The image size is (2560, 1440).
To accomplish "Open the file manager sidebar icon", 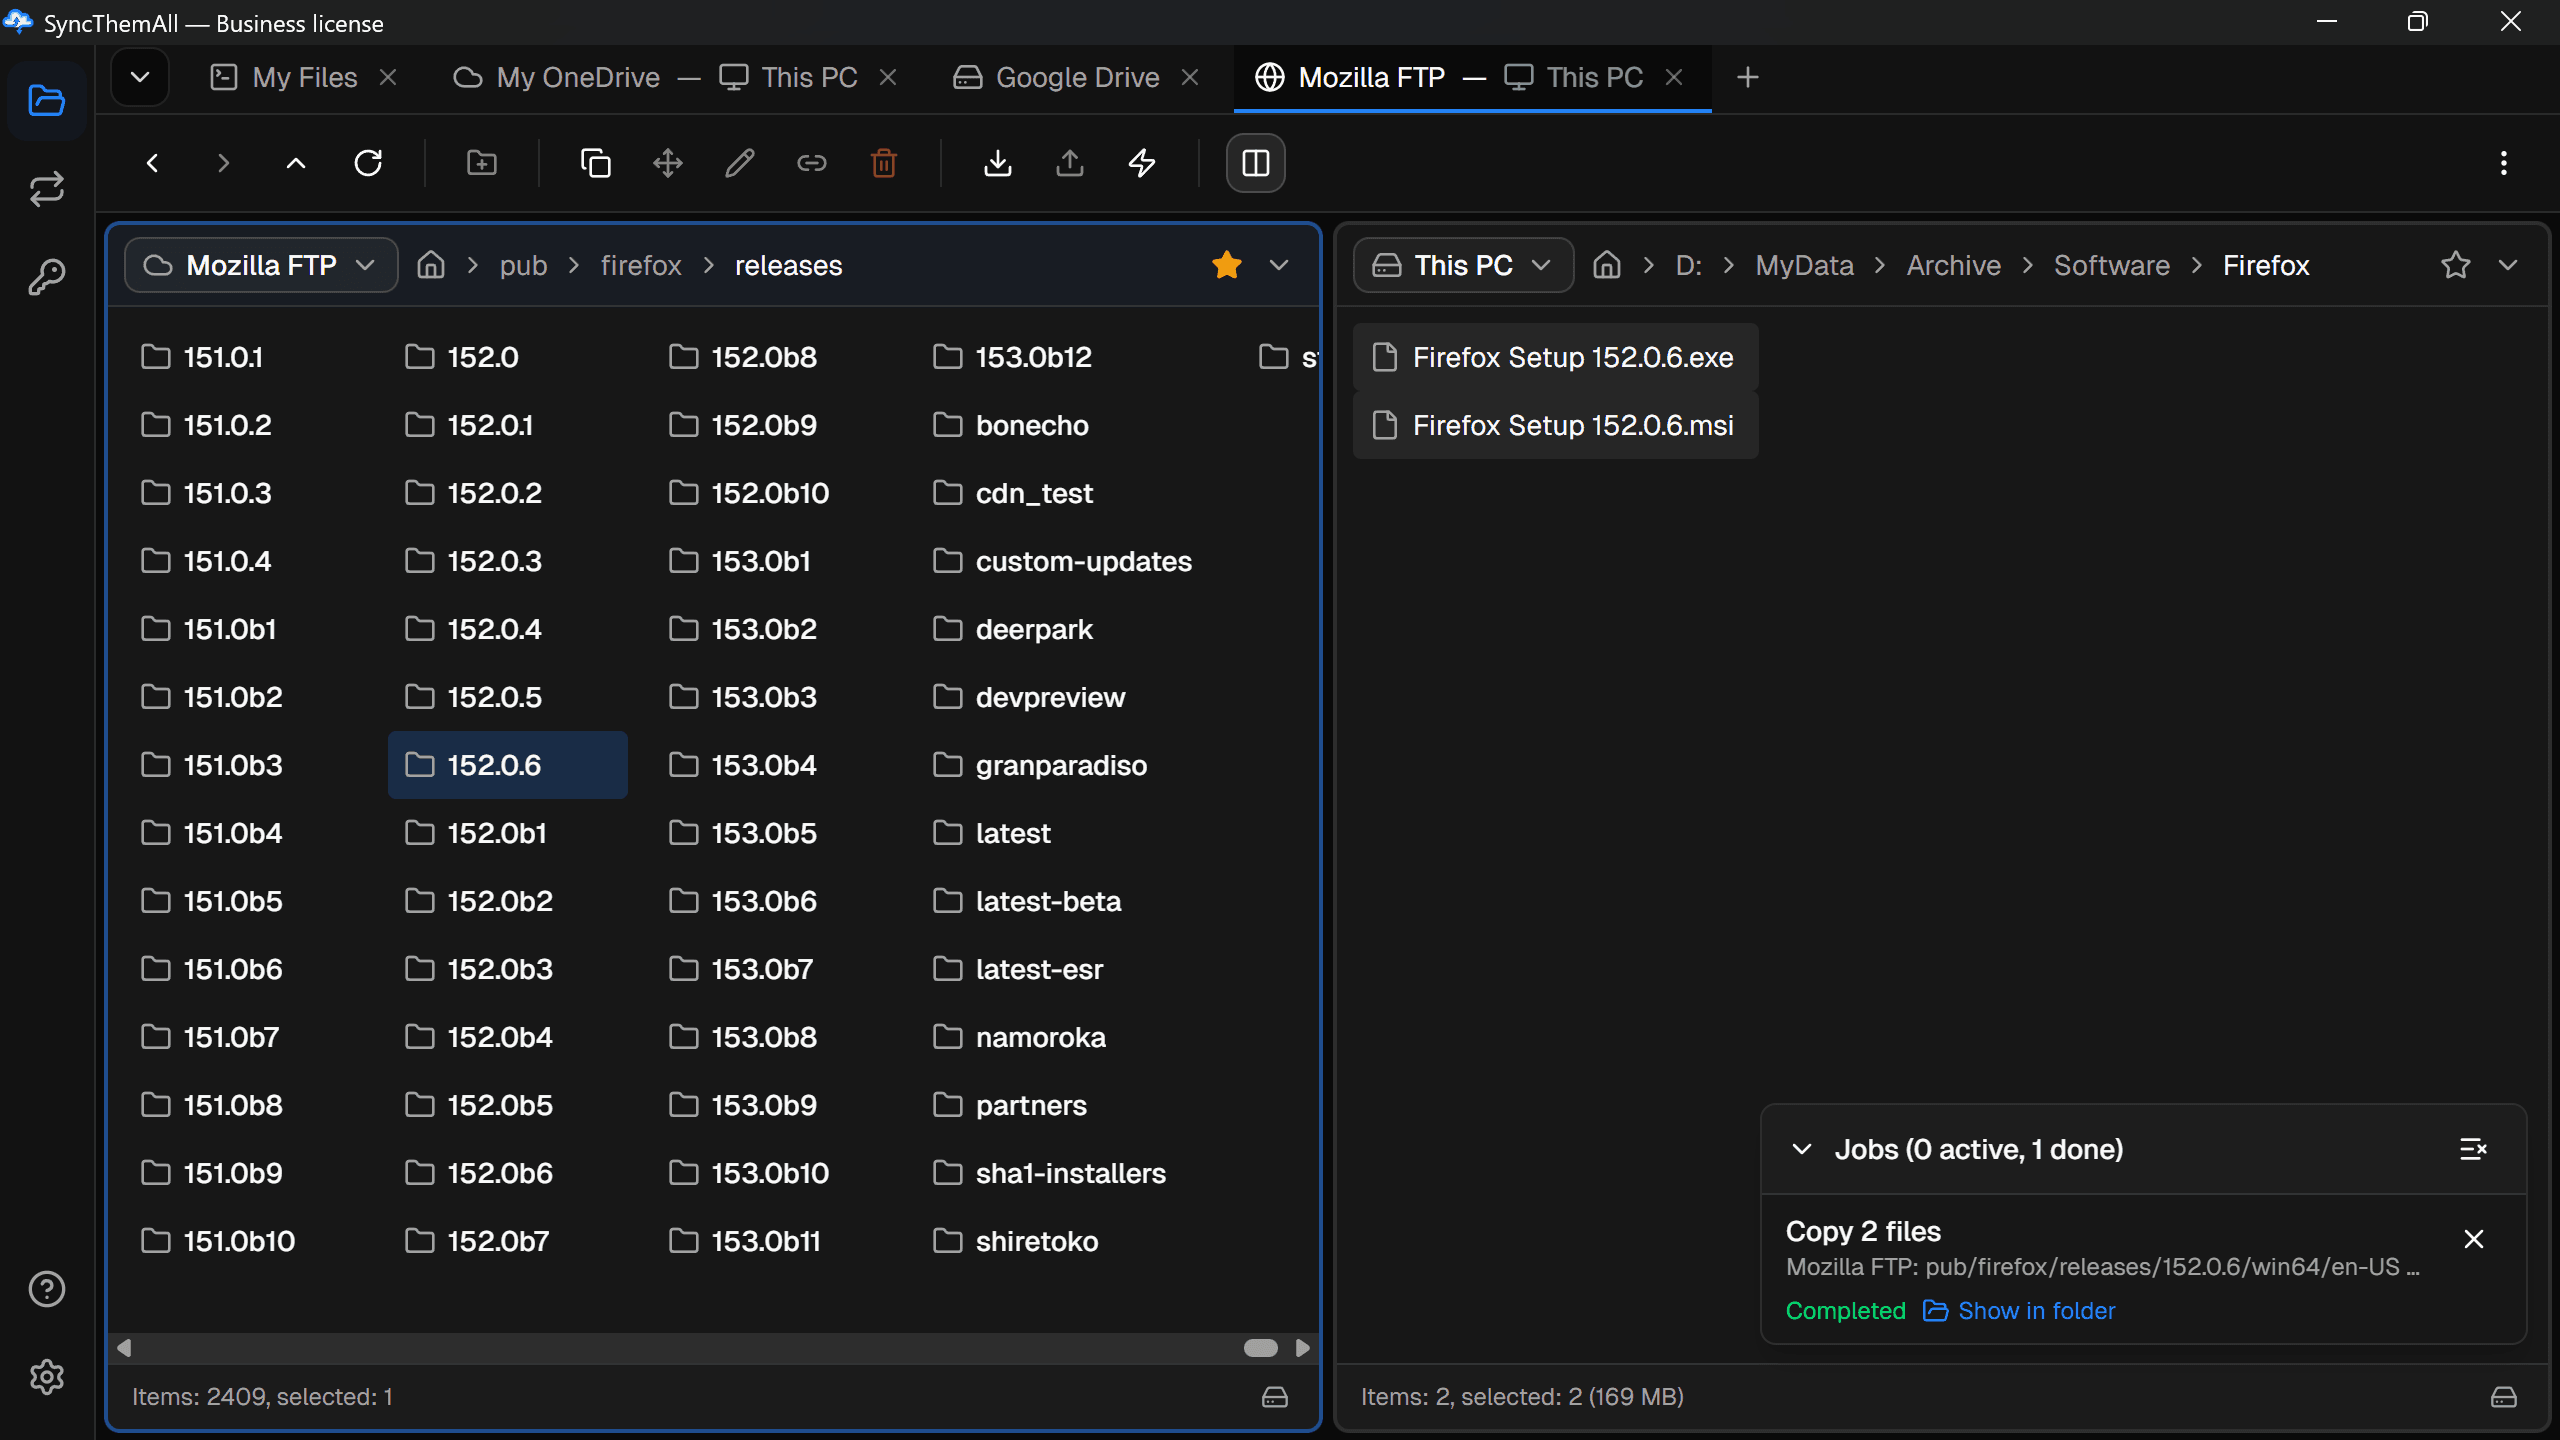I will pos(46,100).
